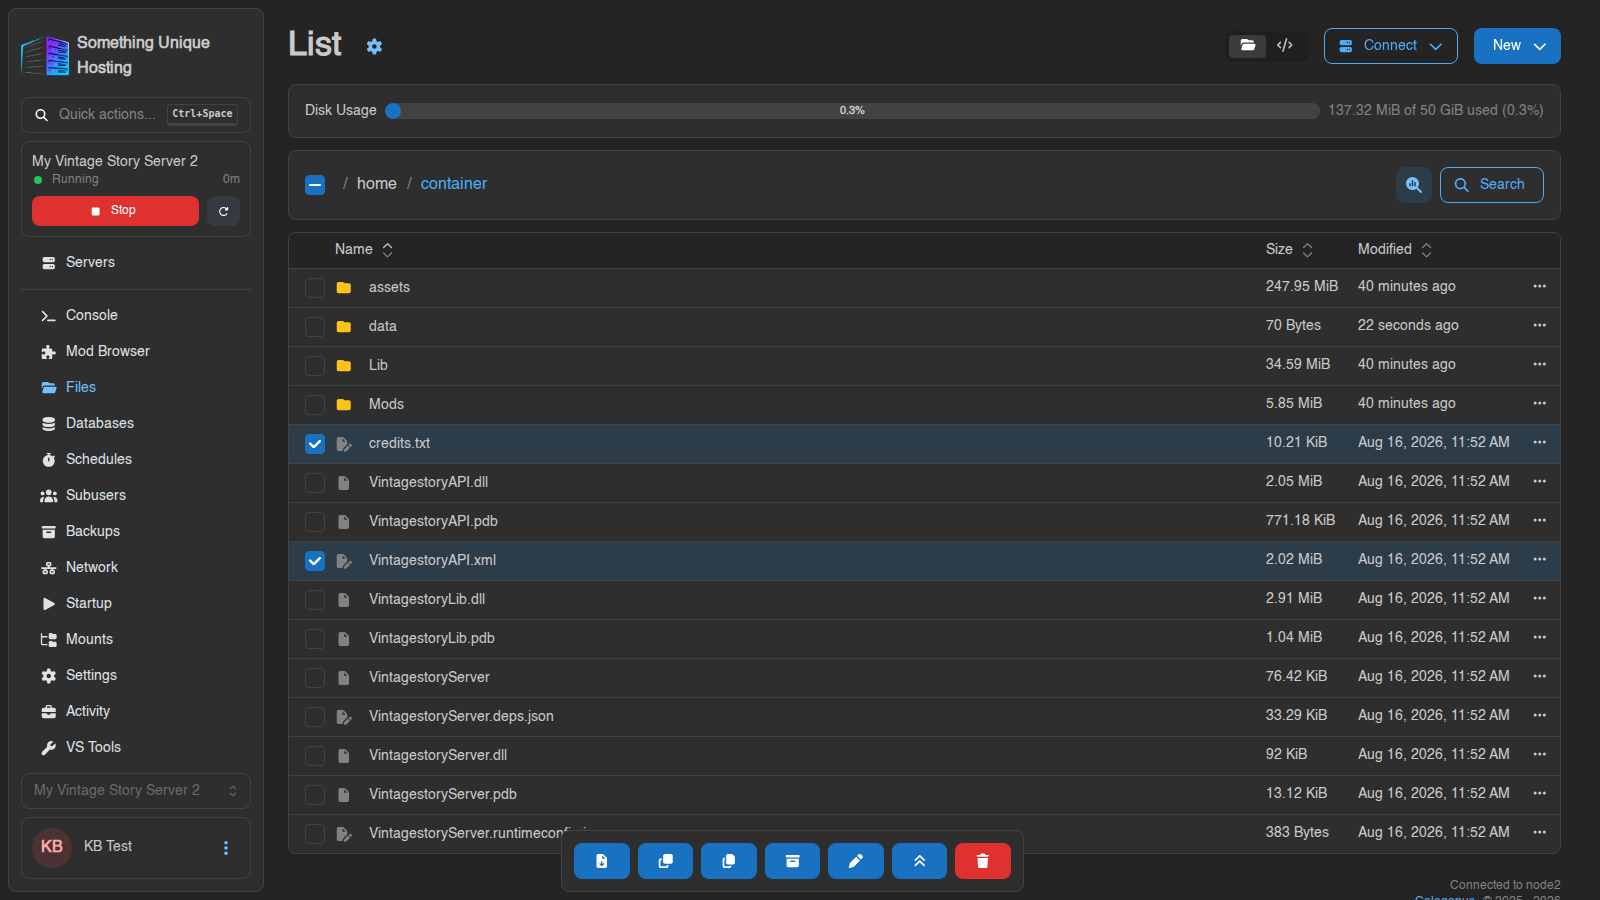The height and width of the screenshot is (900, 1600).
Task: Uncheck the credits.txt checkbox
Action: [315, 444]
